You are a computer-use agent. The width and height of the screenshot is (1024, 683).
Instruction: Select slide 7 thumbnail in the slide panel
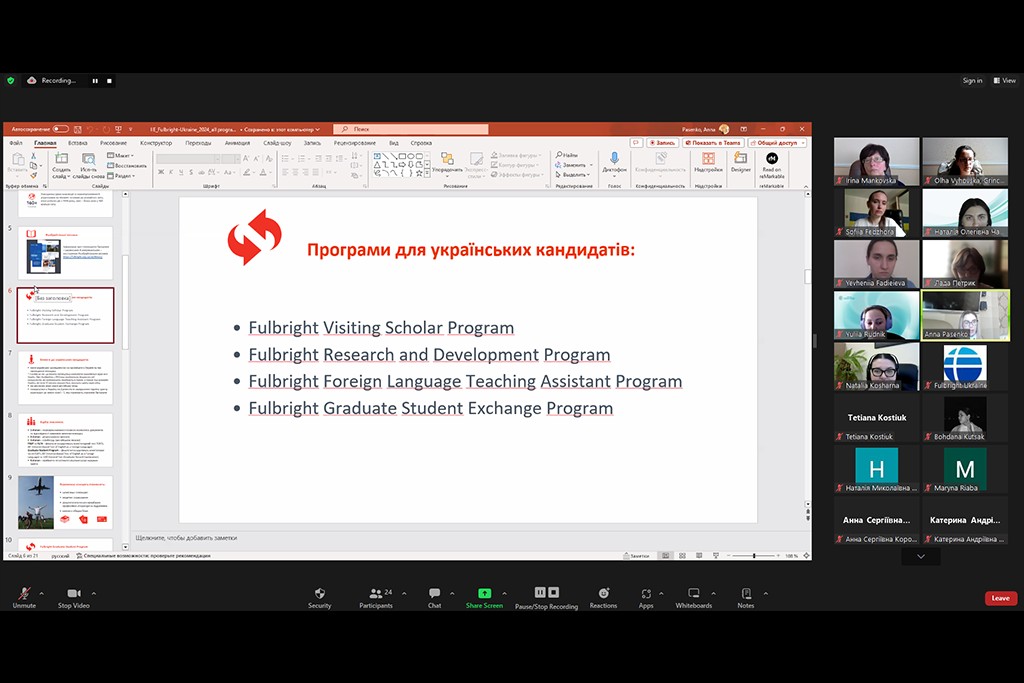[65, 377]
